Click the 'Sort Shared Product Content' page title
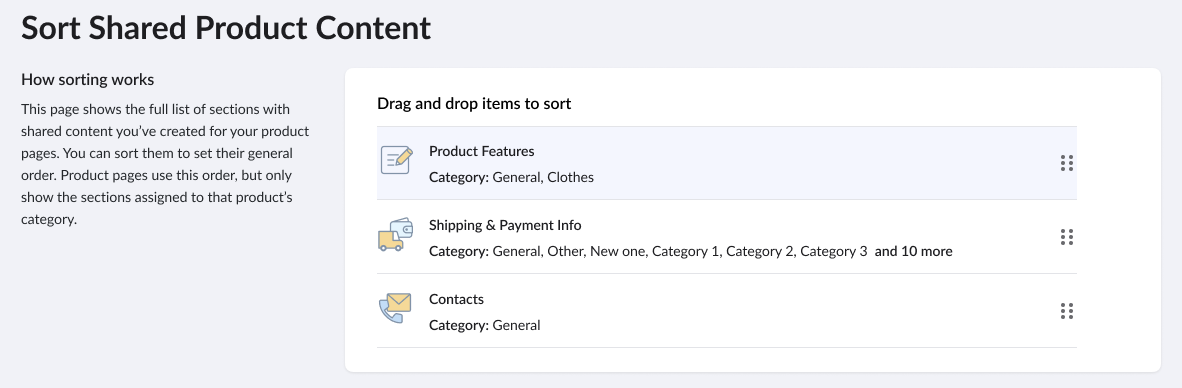Viewport: 1182px width, 388px height. (226, 28)
